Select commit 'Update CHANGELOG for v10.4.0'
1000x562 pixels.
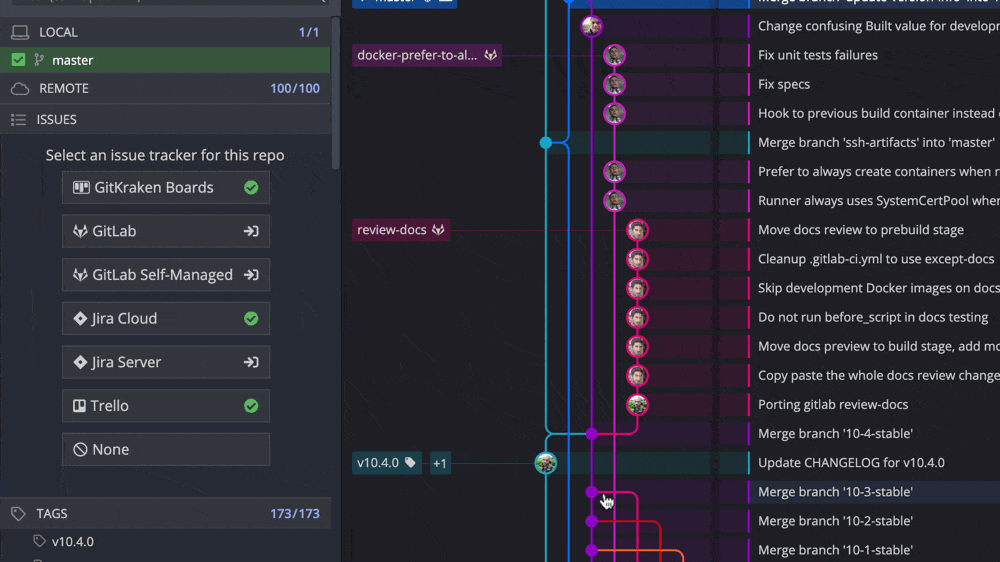[851, 463]
